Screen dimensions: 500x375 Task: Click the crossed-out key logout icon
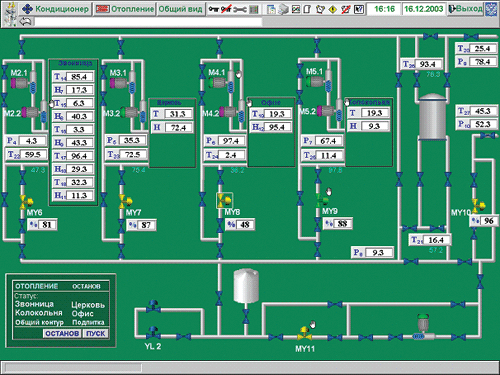226,9
